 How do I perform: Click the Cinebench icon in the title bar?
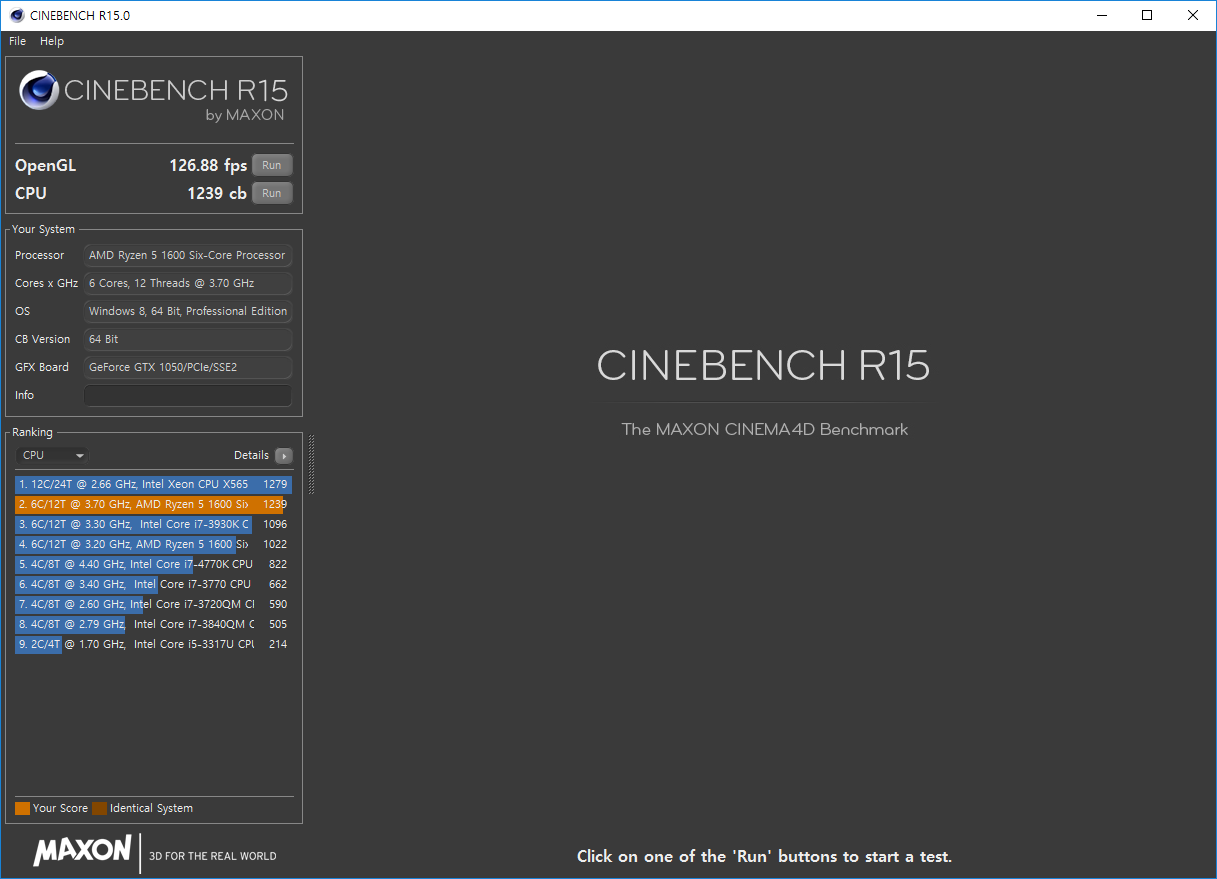tap(17, 15)
